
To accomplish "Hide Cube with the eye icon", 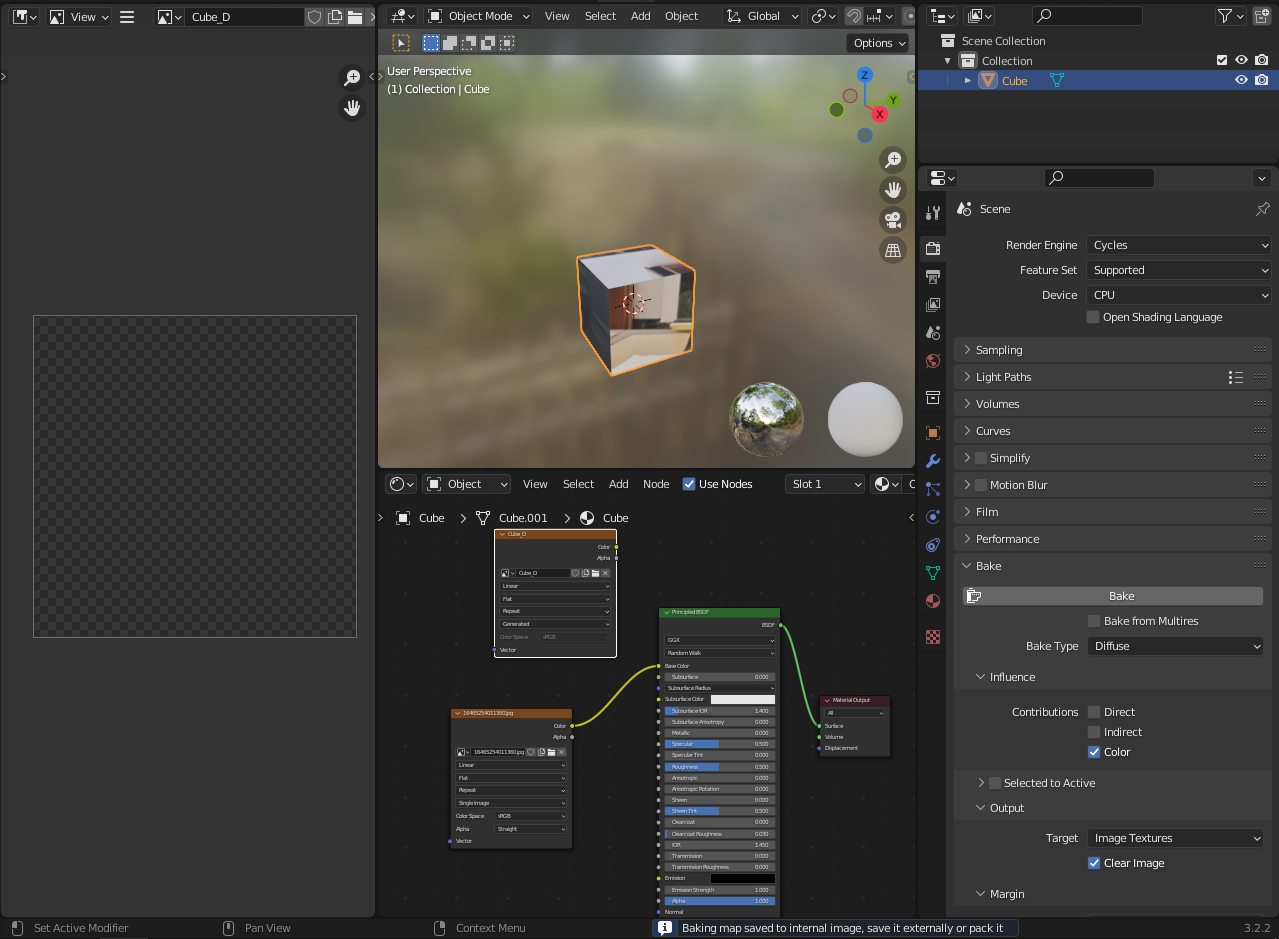I will tap(1241, 81).
